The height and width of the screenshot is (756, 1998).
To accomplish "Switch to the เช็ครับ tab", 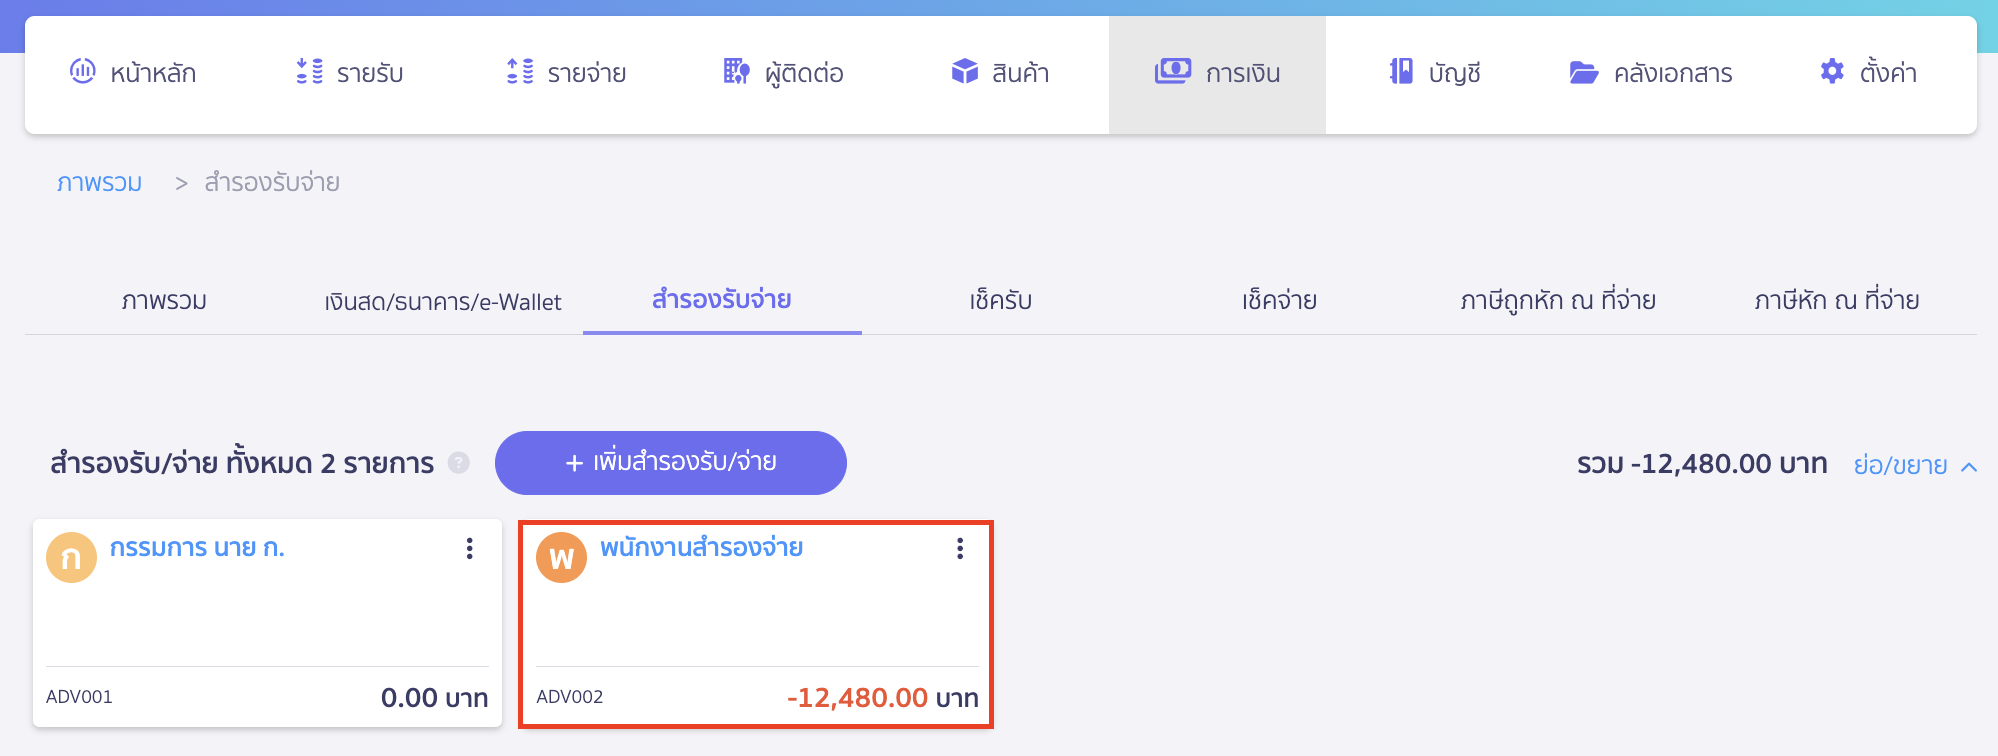I will coord(1000,300).
